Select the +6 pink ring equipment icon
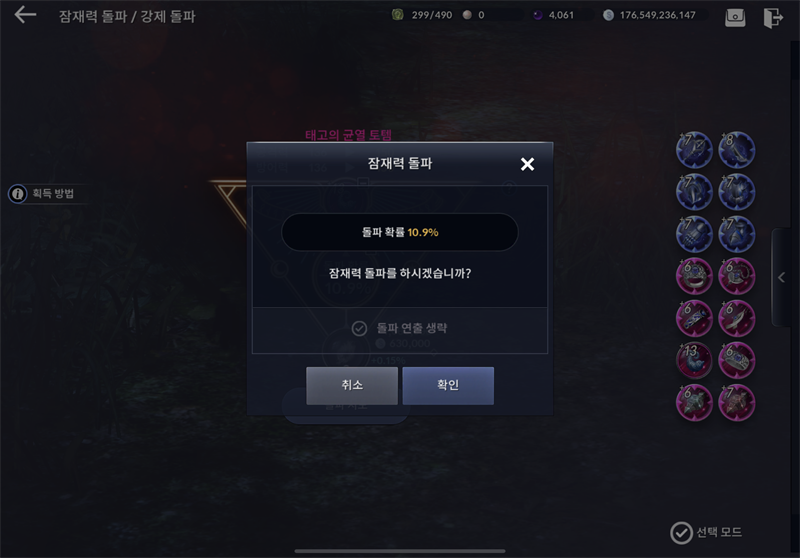This screenshot has height=558, width=800. [694, 276]
